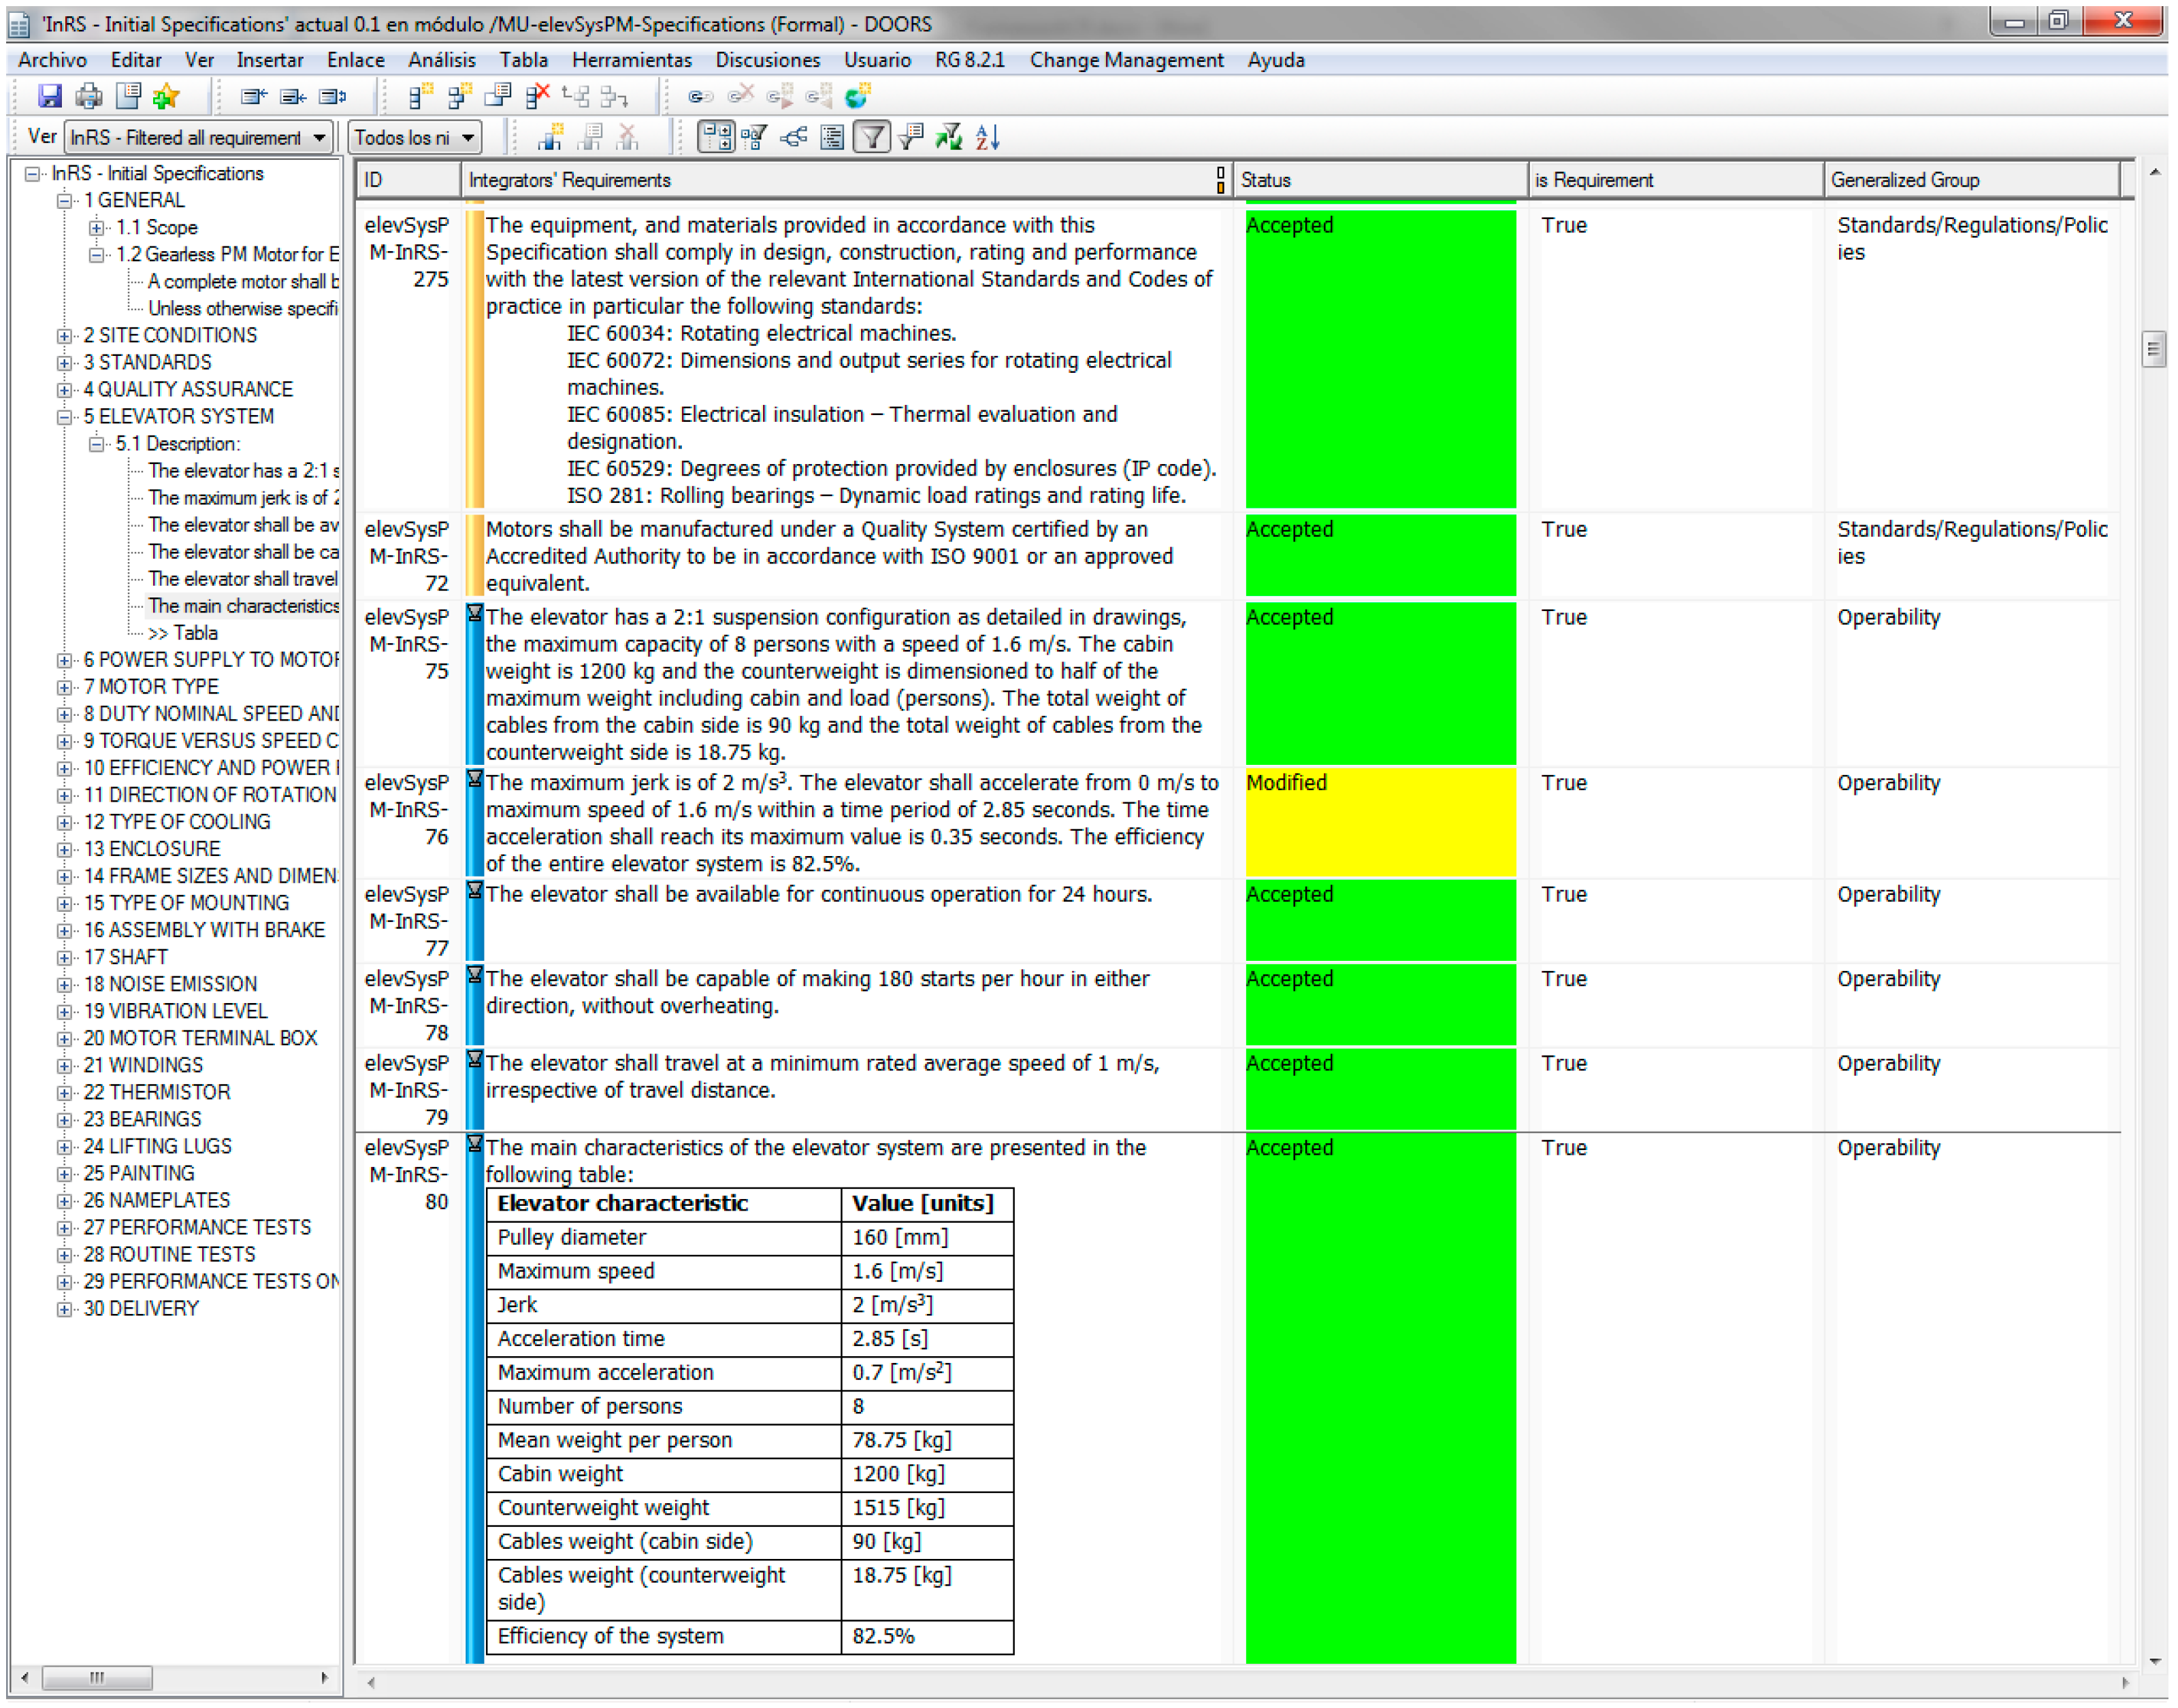This screenshot has width=2178, height=1708.
Task: Click the insert object icon
Action: click(421, 96)
